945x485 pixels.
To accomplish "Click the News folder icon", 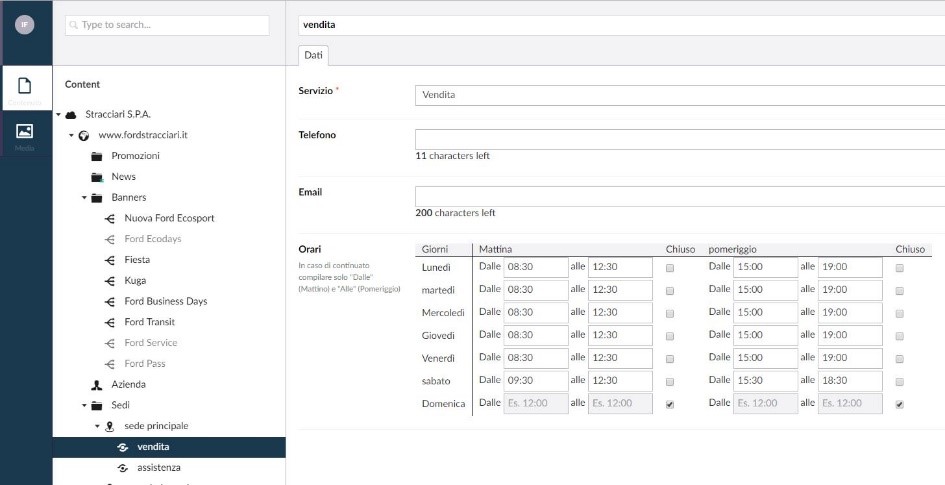I will click(97, 177).
